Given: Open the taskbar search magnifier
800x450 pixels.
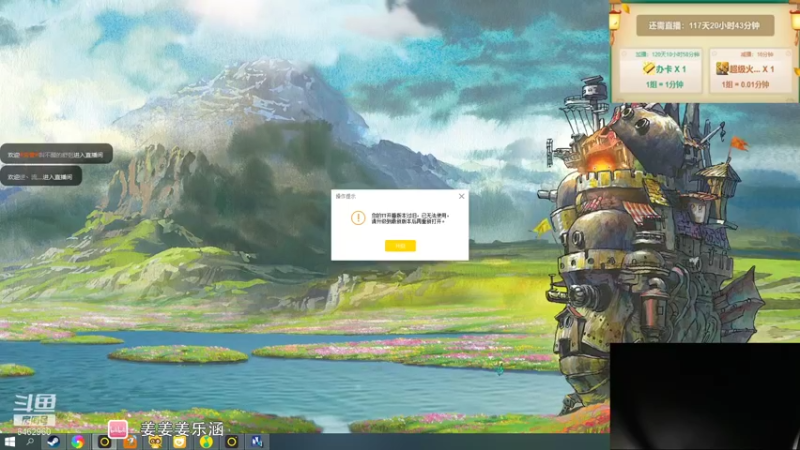Looking at the screenshot, I should (x=30, y=442).
